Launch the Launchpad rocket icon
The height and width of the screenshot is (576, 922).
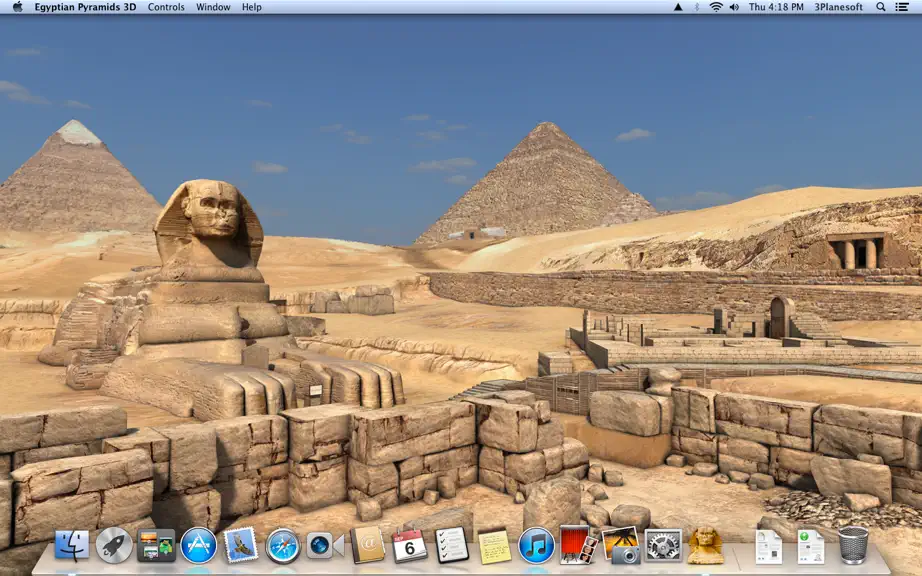(114, 545)
